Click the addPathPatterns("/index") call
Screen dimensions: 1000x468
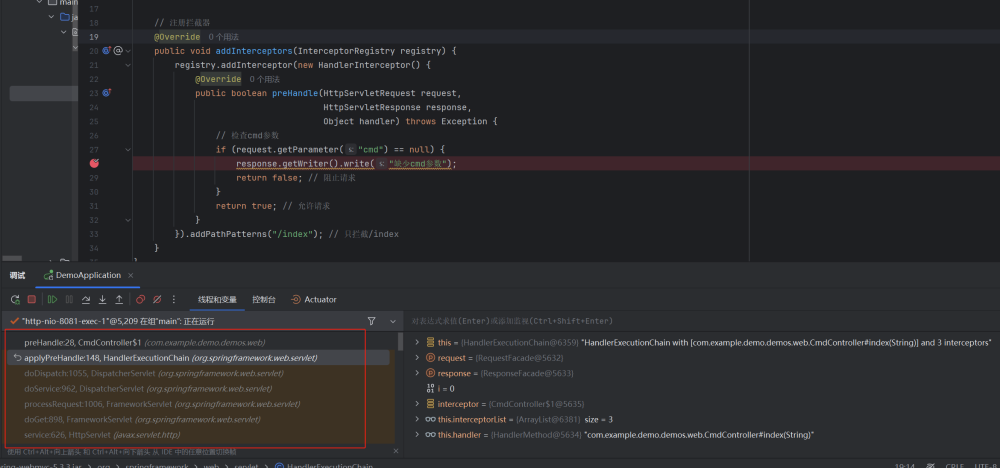pos(254,234)
